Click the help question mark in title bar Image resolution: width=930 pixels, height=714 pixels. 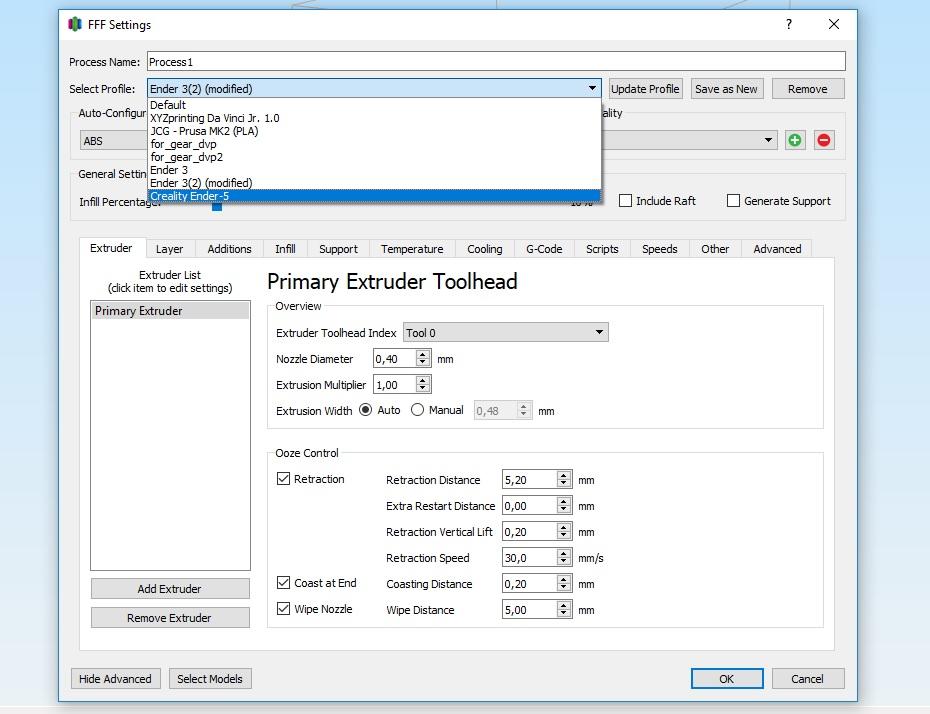point(788,24)
